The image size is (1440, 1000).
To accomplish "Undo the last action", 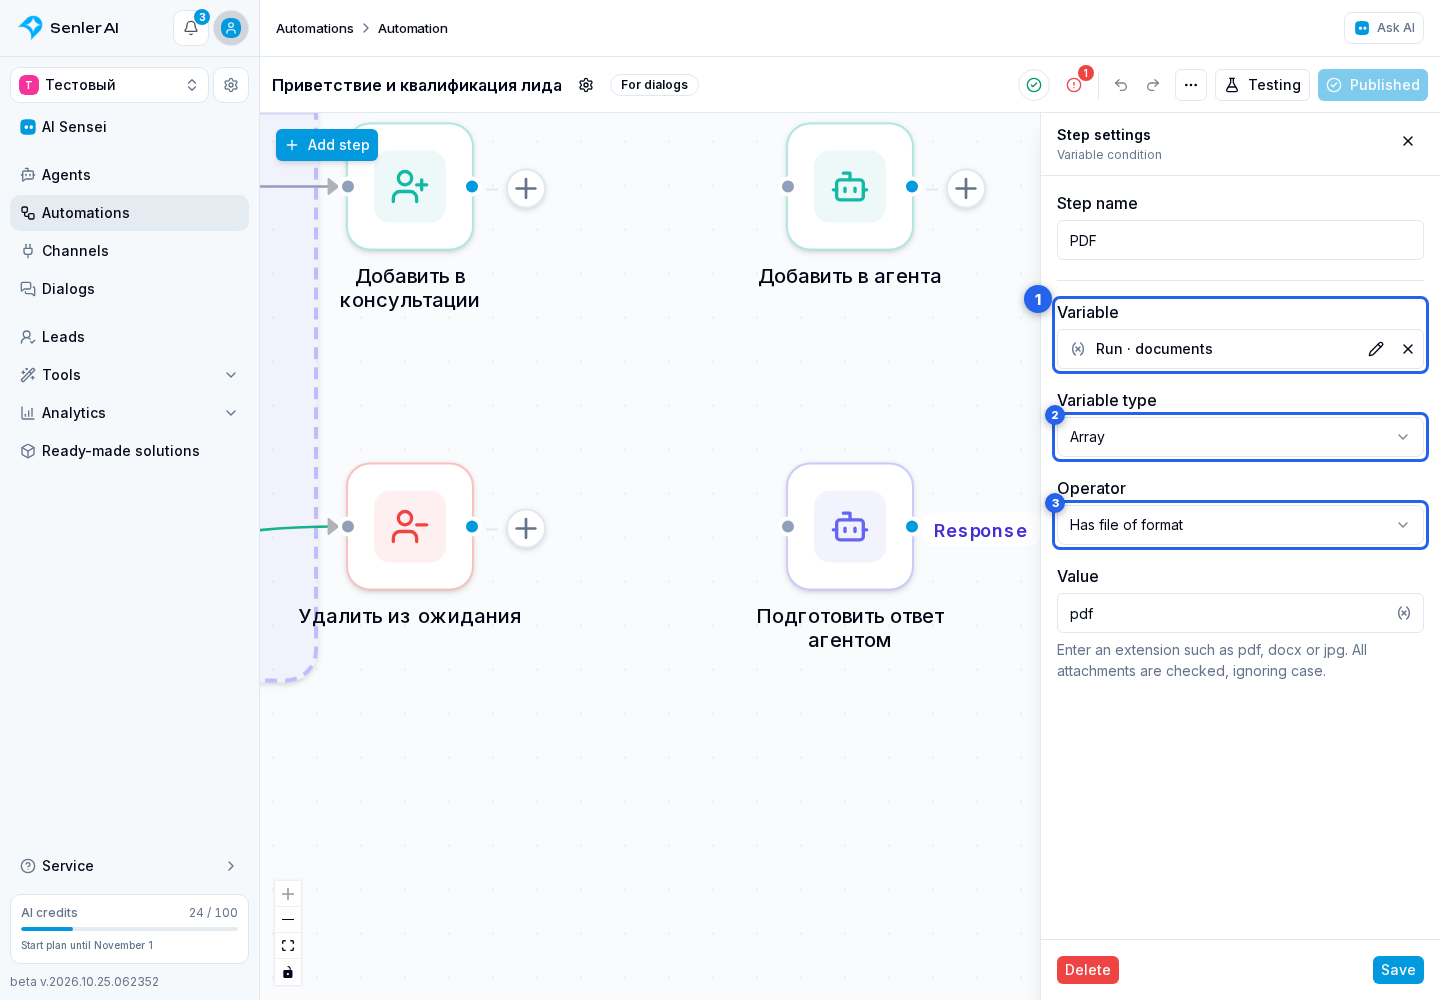I will (1121, 85).
